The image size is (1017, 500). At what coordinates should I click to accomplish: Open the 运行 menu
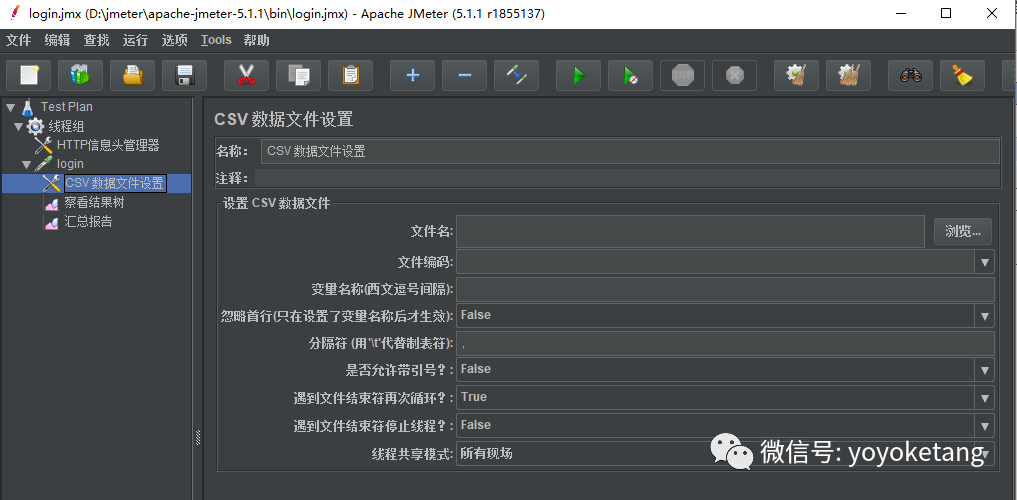(x=135, y=40)
